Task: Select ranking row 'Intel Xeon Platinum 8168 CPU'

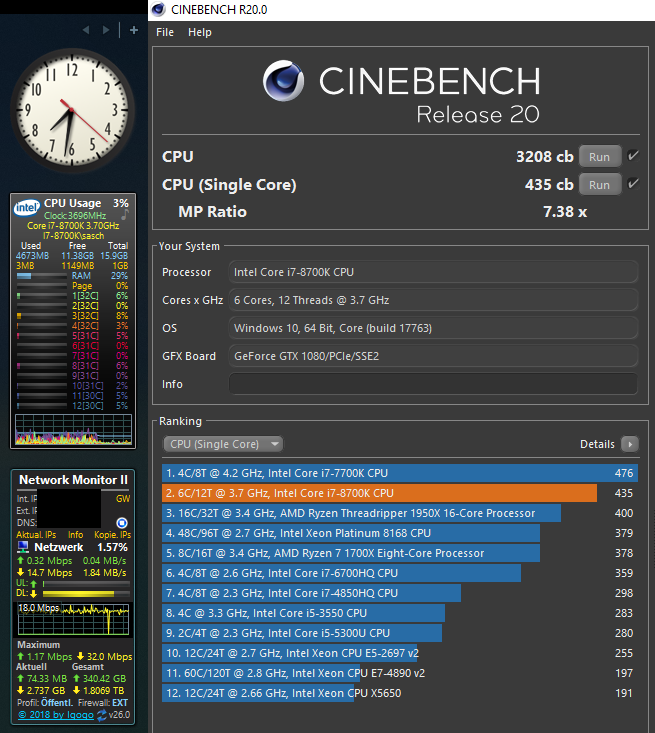Action: pos(400,533)
